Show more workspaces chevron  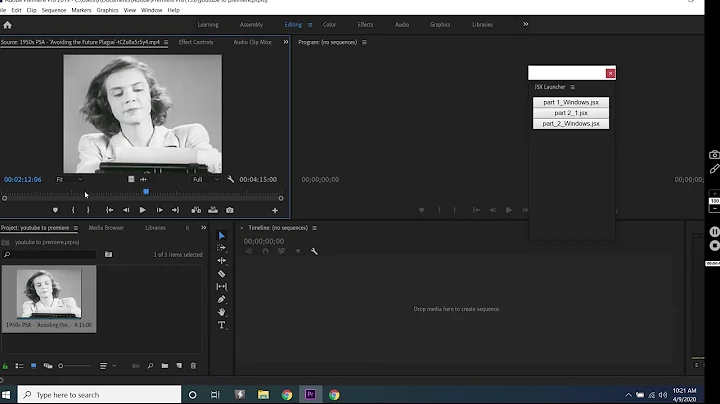(525, 24)
